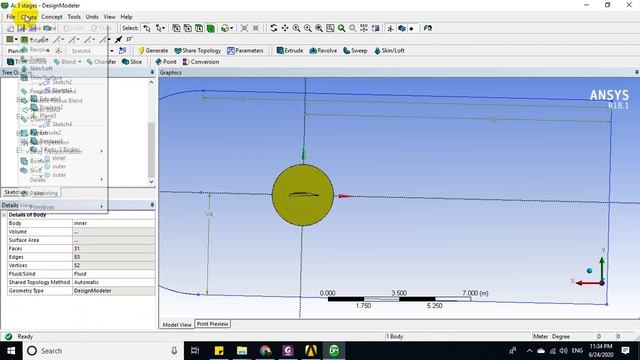Viewport: 640px width, 360px height.
Task: Click Generate with lightning icon
Action: [153, 51]
